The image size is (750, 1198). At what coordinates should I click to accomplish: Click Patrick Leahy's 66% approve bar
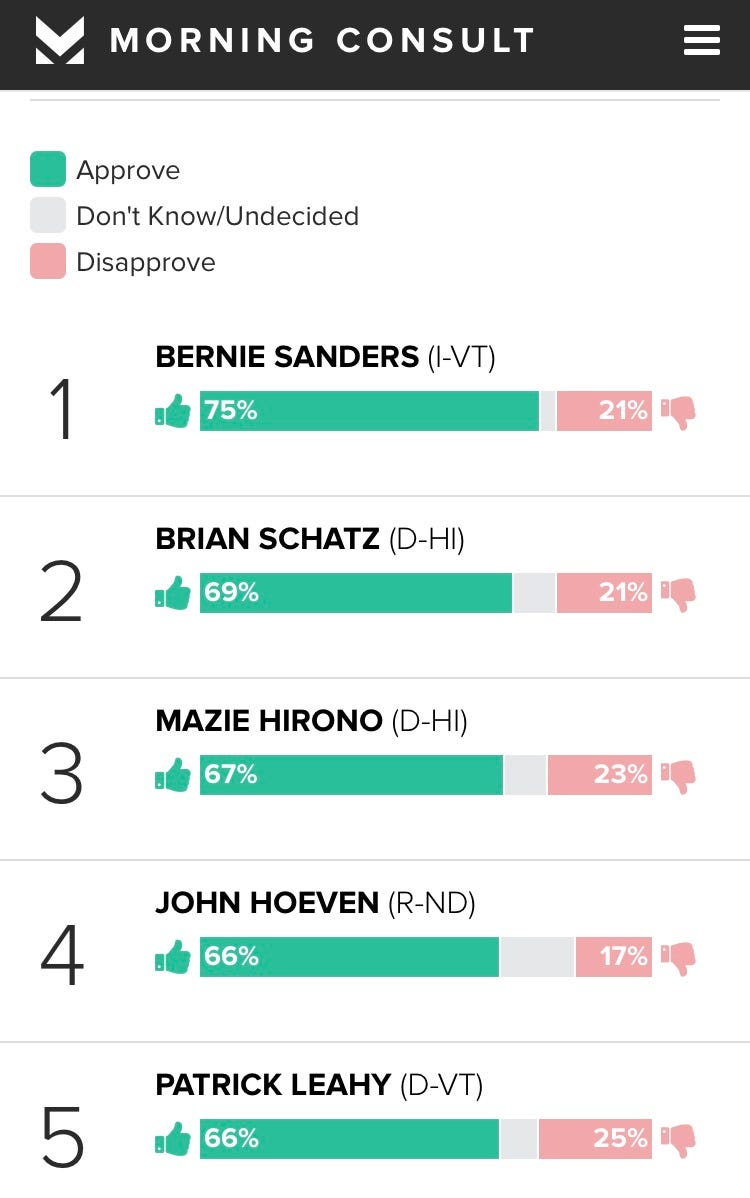349,1138
